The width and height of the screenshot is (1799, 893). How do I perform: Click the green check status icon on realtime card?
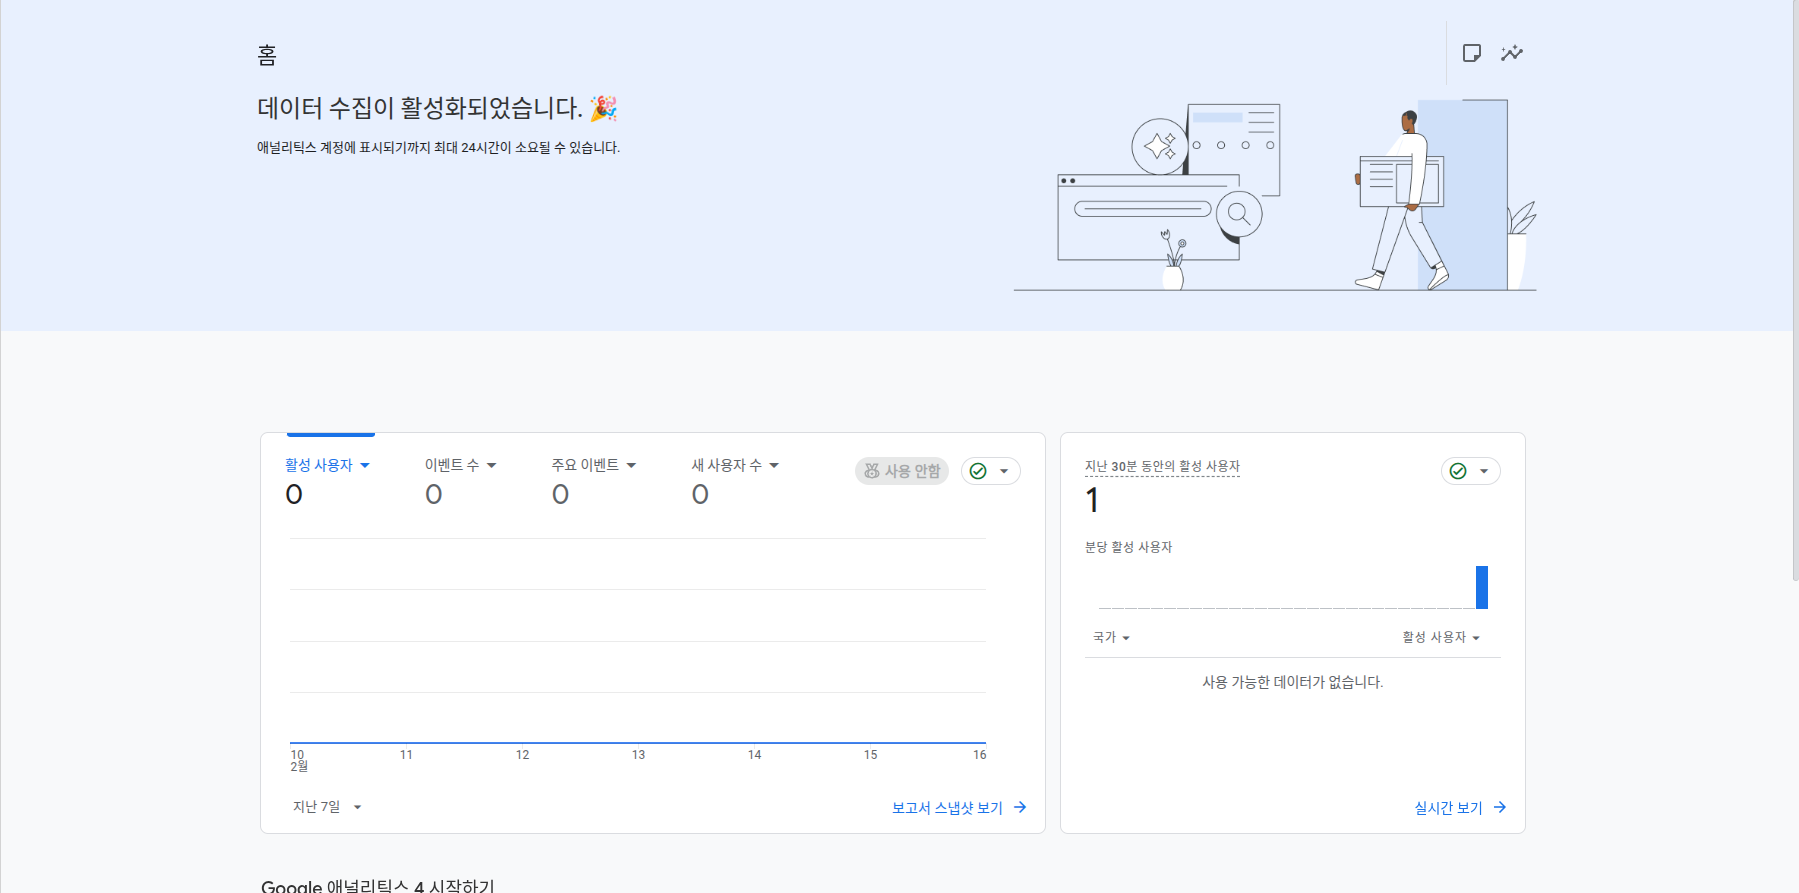tap(1459, 471)
